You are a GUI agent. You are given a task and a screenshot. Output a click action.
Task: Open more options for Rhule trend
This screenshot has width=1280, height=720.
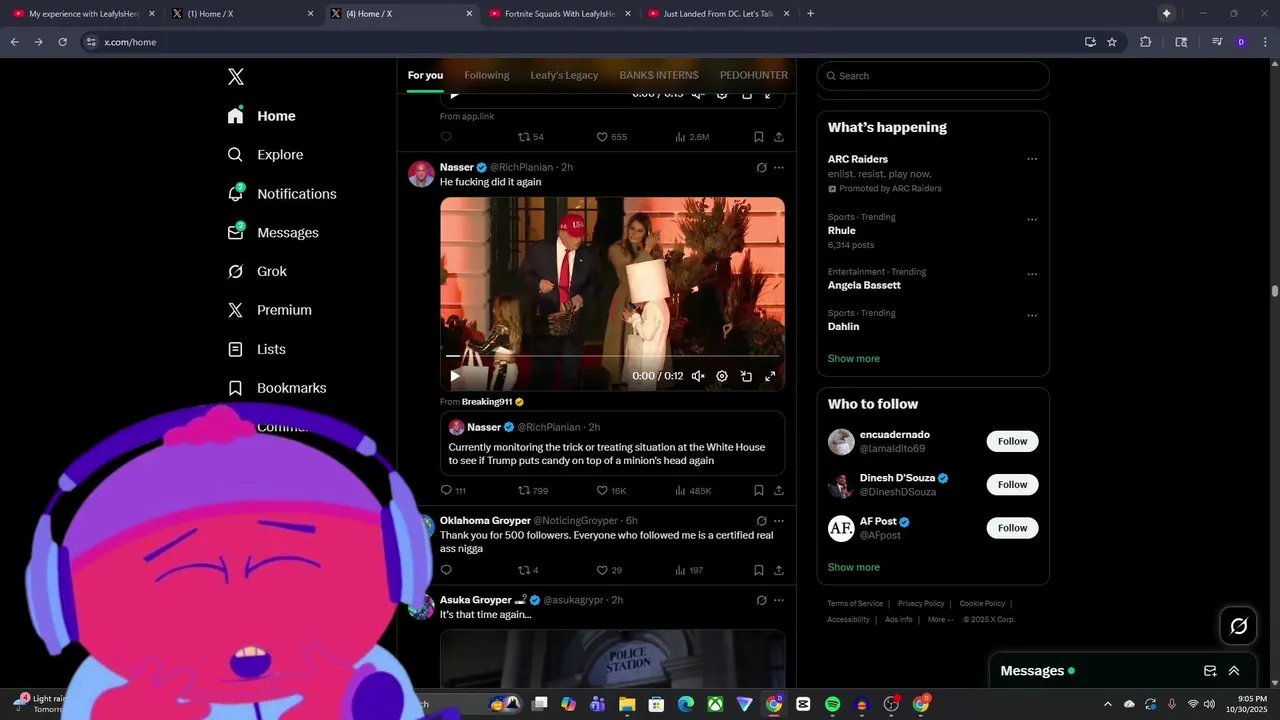[1032, 220]
